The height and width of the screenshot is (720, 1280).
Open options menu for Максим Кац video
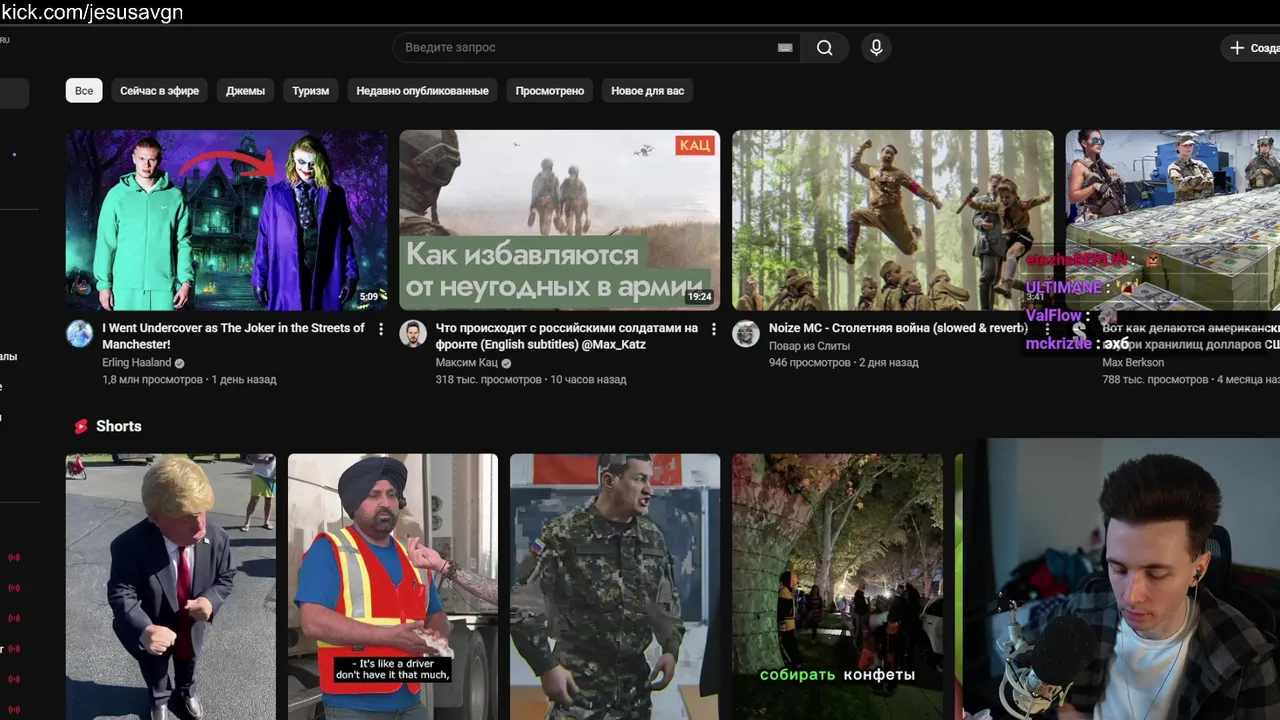(x=714, y=329)
